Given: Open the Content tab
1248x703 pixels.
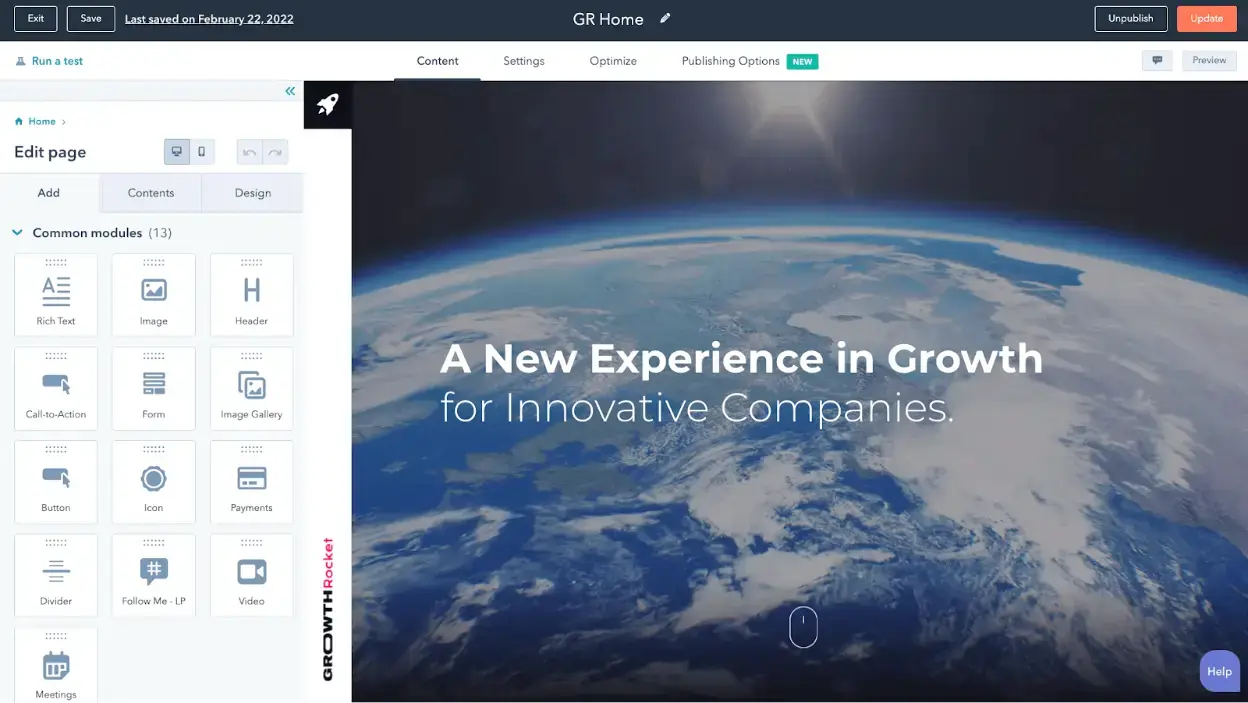Looking at the screenshot, I should point(437,61).
